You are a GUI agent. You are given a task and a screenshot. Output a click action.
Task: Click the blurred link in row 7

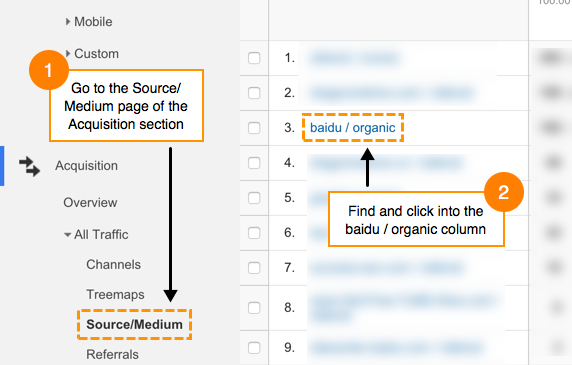click(387, 268)
